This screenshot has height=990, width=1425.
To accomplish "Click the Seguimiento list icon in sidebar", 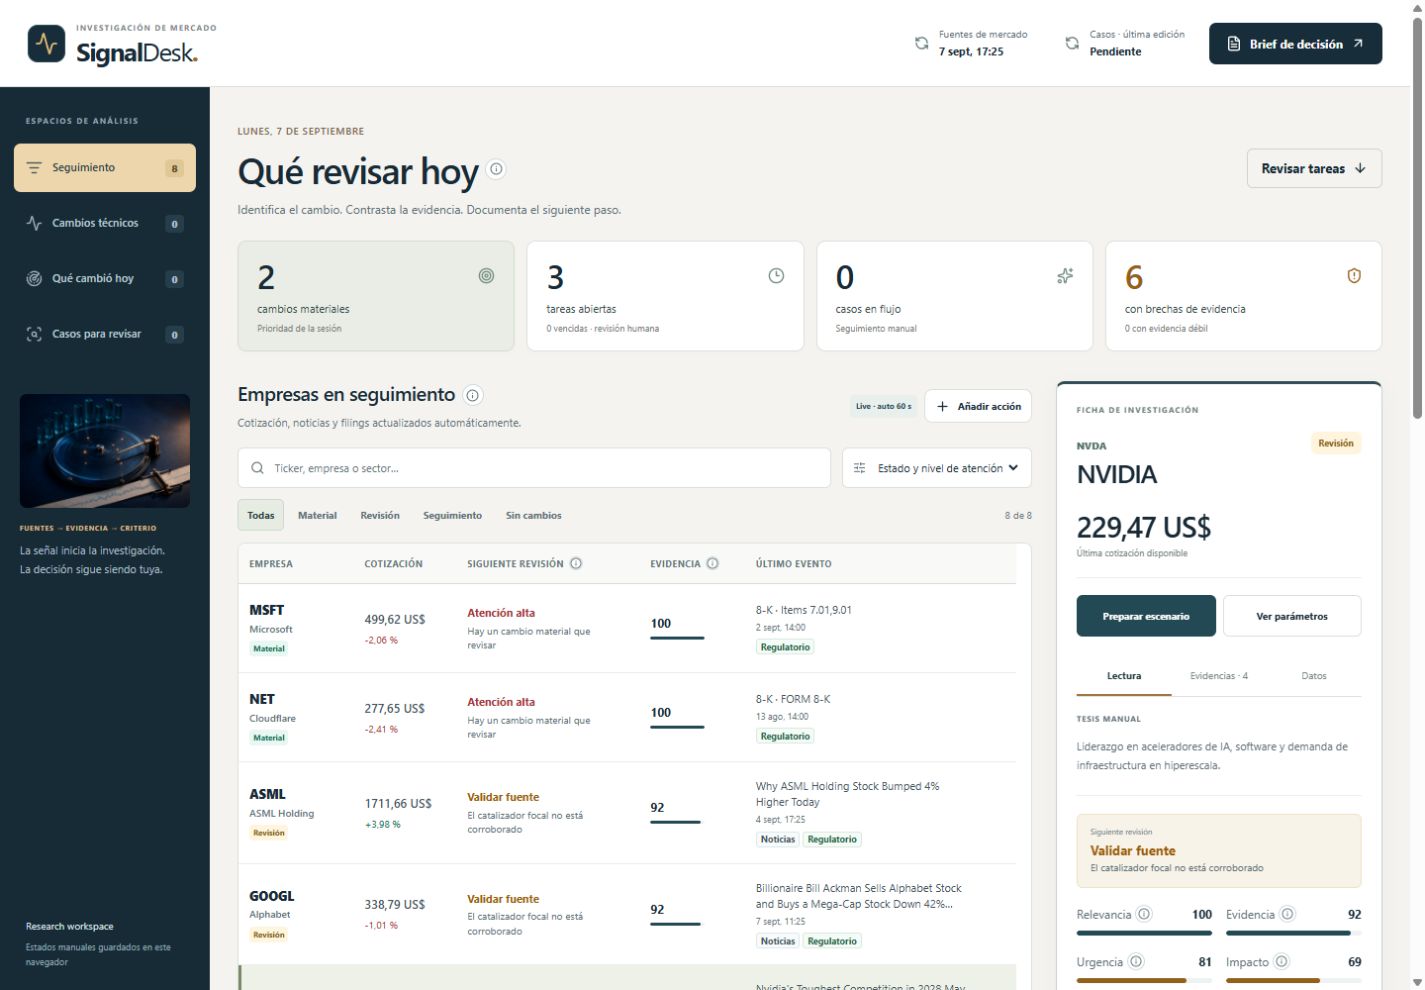I will click(34, 168).
